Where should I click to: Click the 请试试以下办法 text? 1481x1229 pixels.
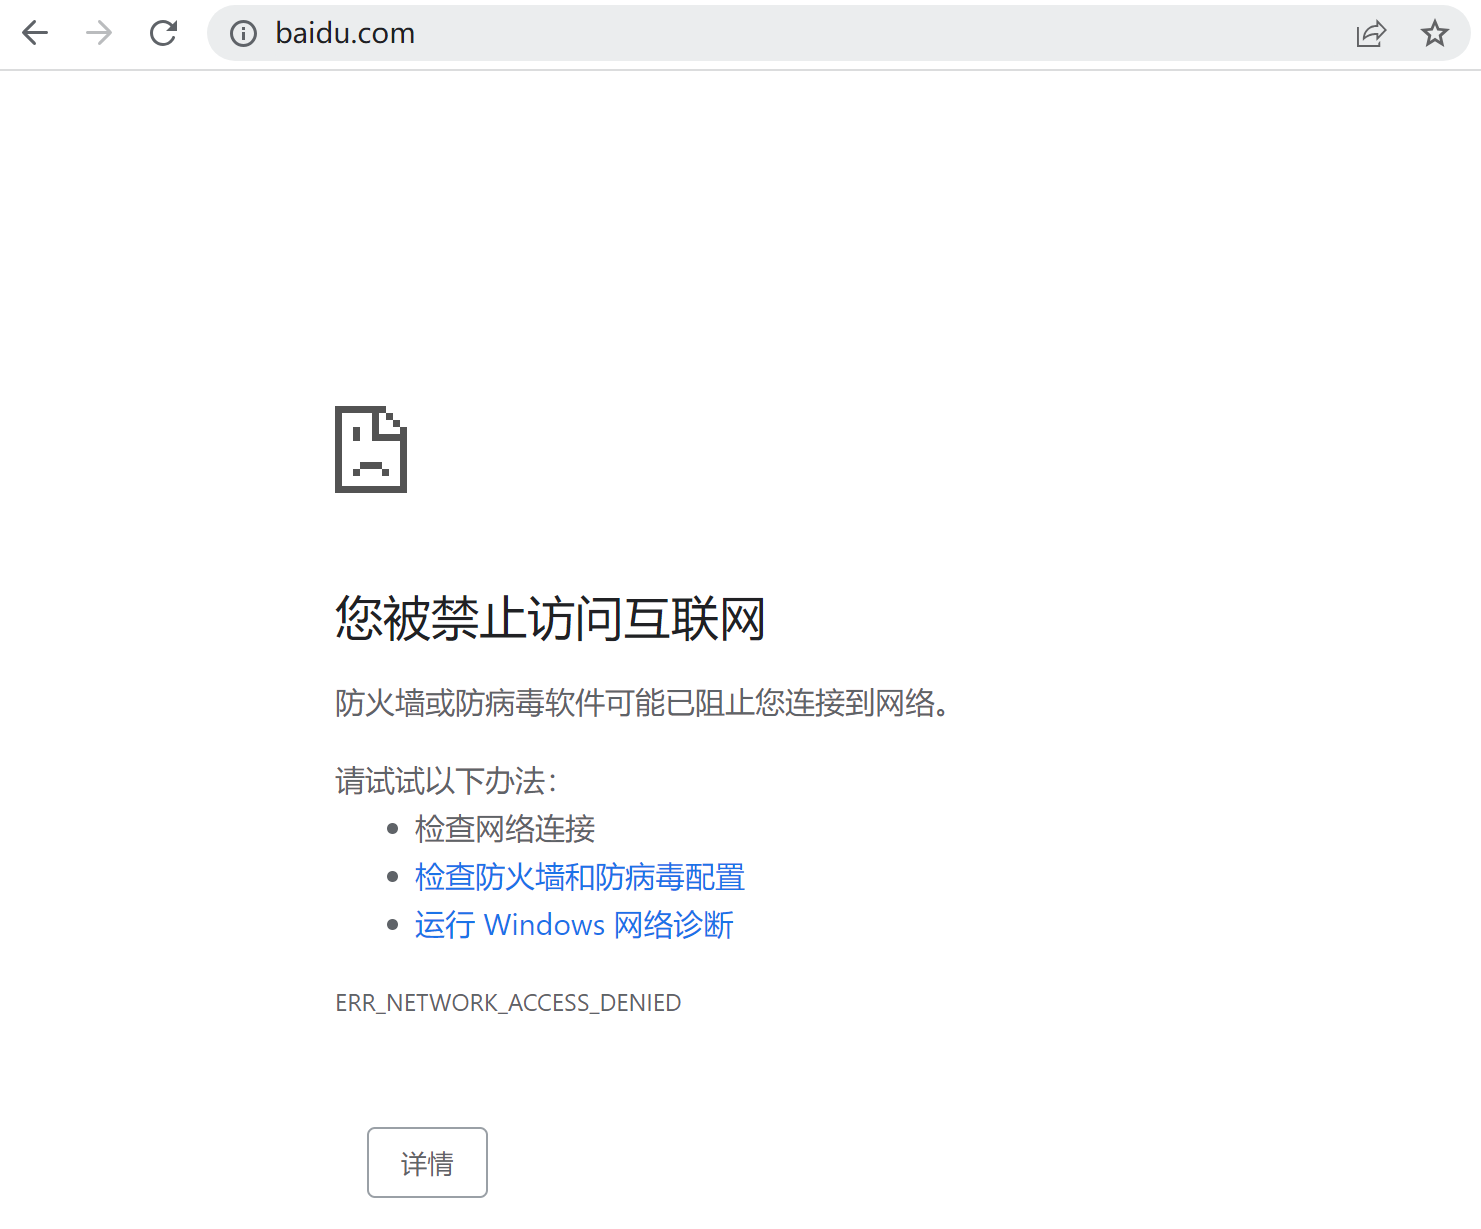[446, 781]
